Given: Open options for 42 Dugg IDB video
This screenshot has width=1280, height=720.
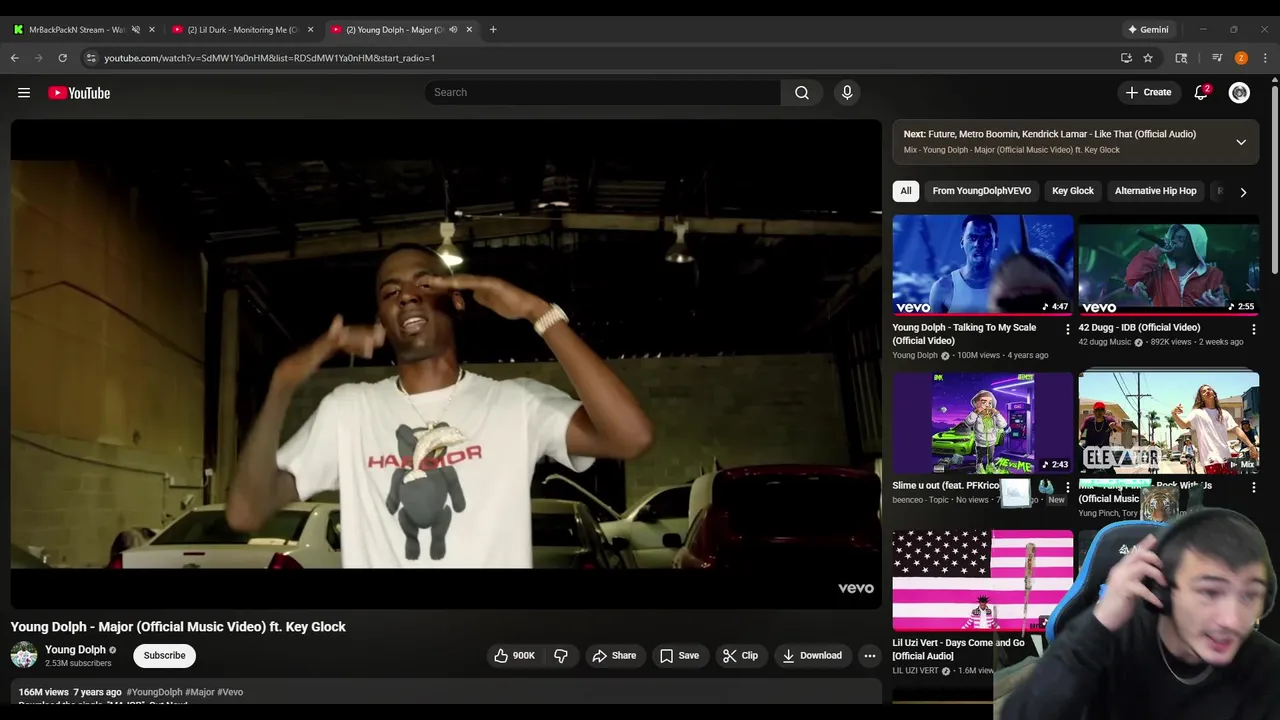Looking at the screenshot, I should click(1253, 329).
